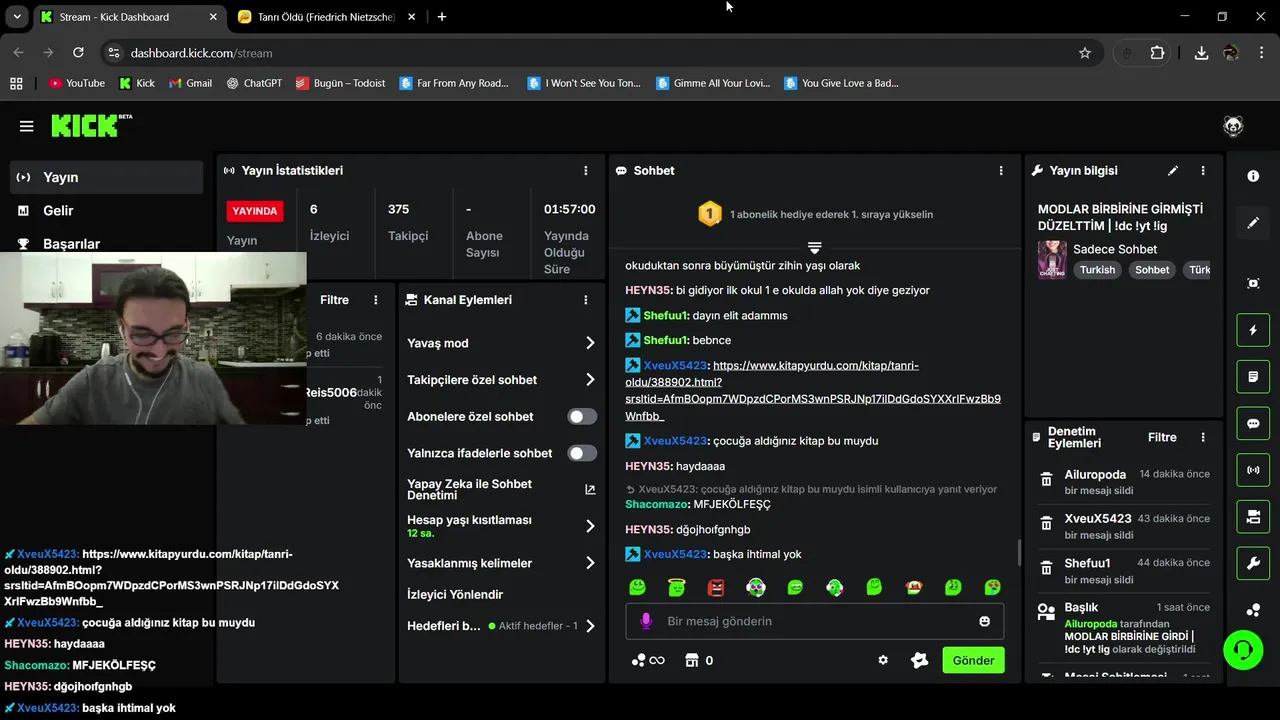Click the purple microphone icon in message box
1280x720 pixels.
(646, 621)
